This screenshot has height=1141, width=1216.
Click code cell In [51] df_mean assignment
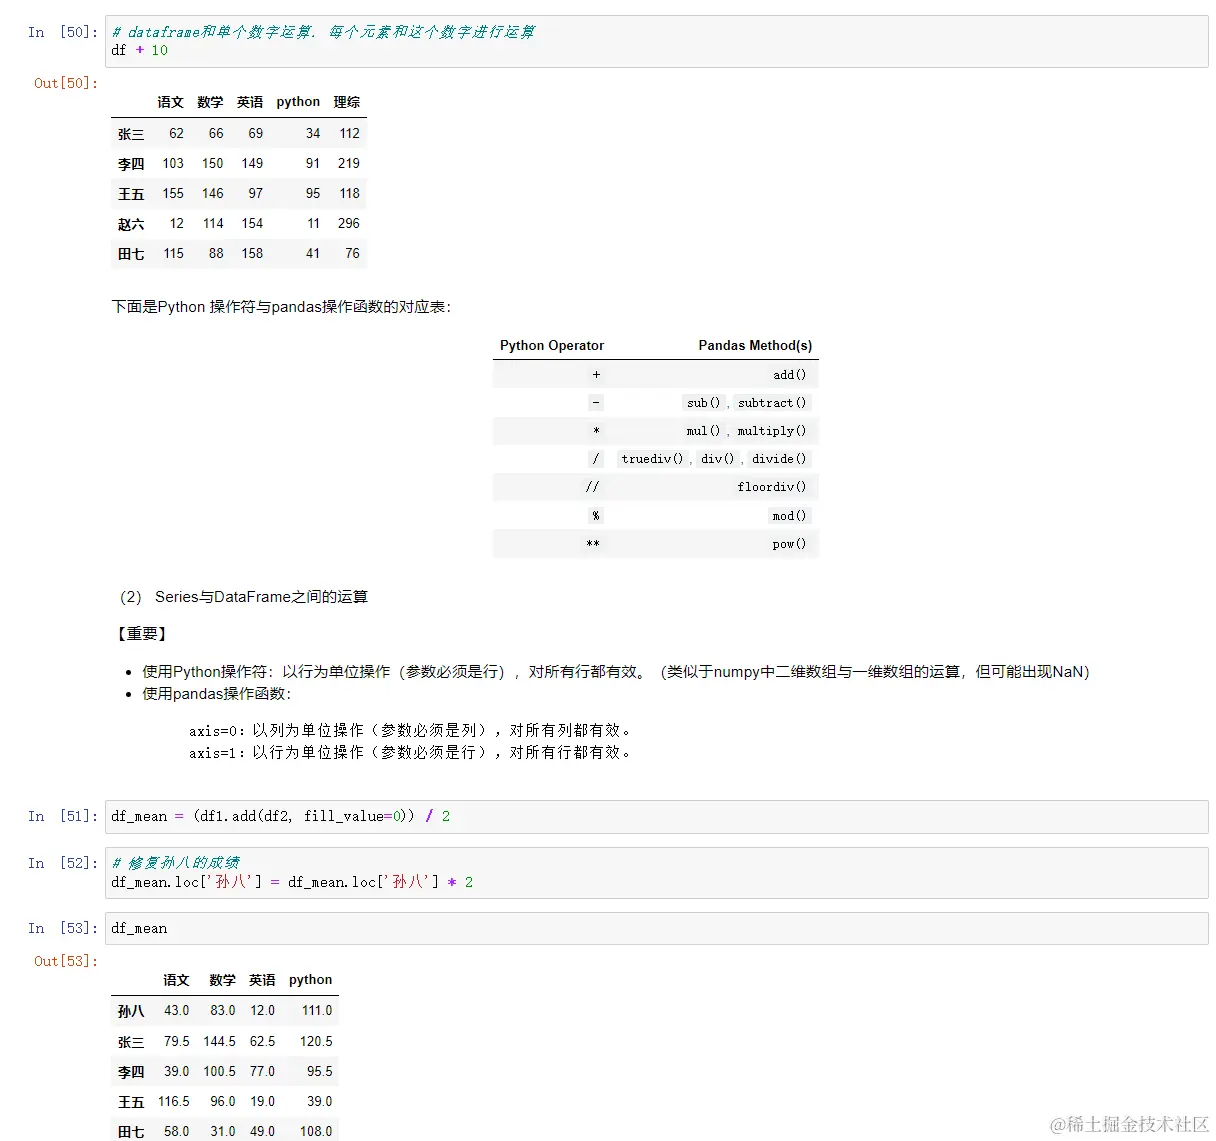pos(656,816)
